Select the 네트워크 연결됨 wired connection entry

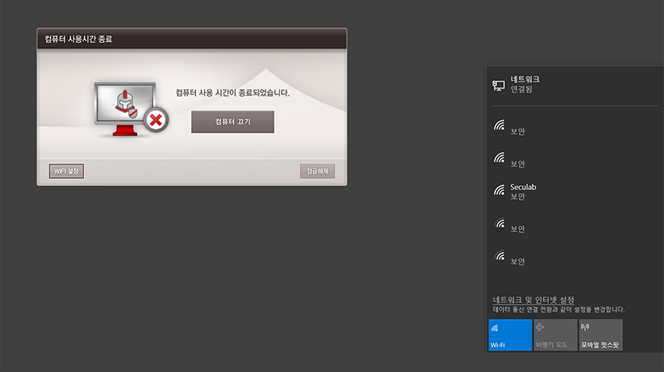(x=575, y=84)
